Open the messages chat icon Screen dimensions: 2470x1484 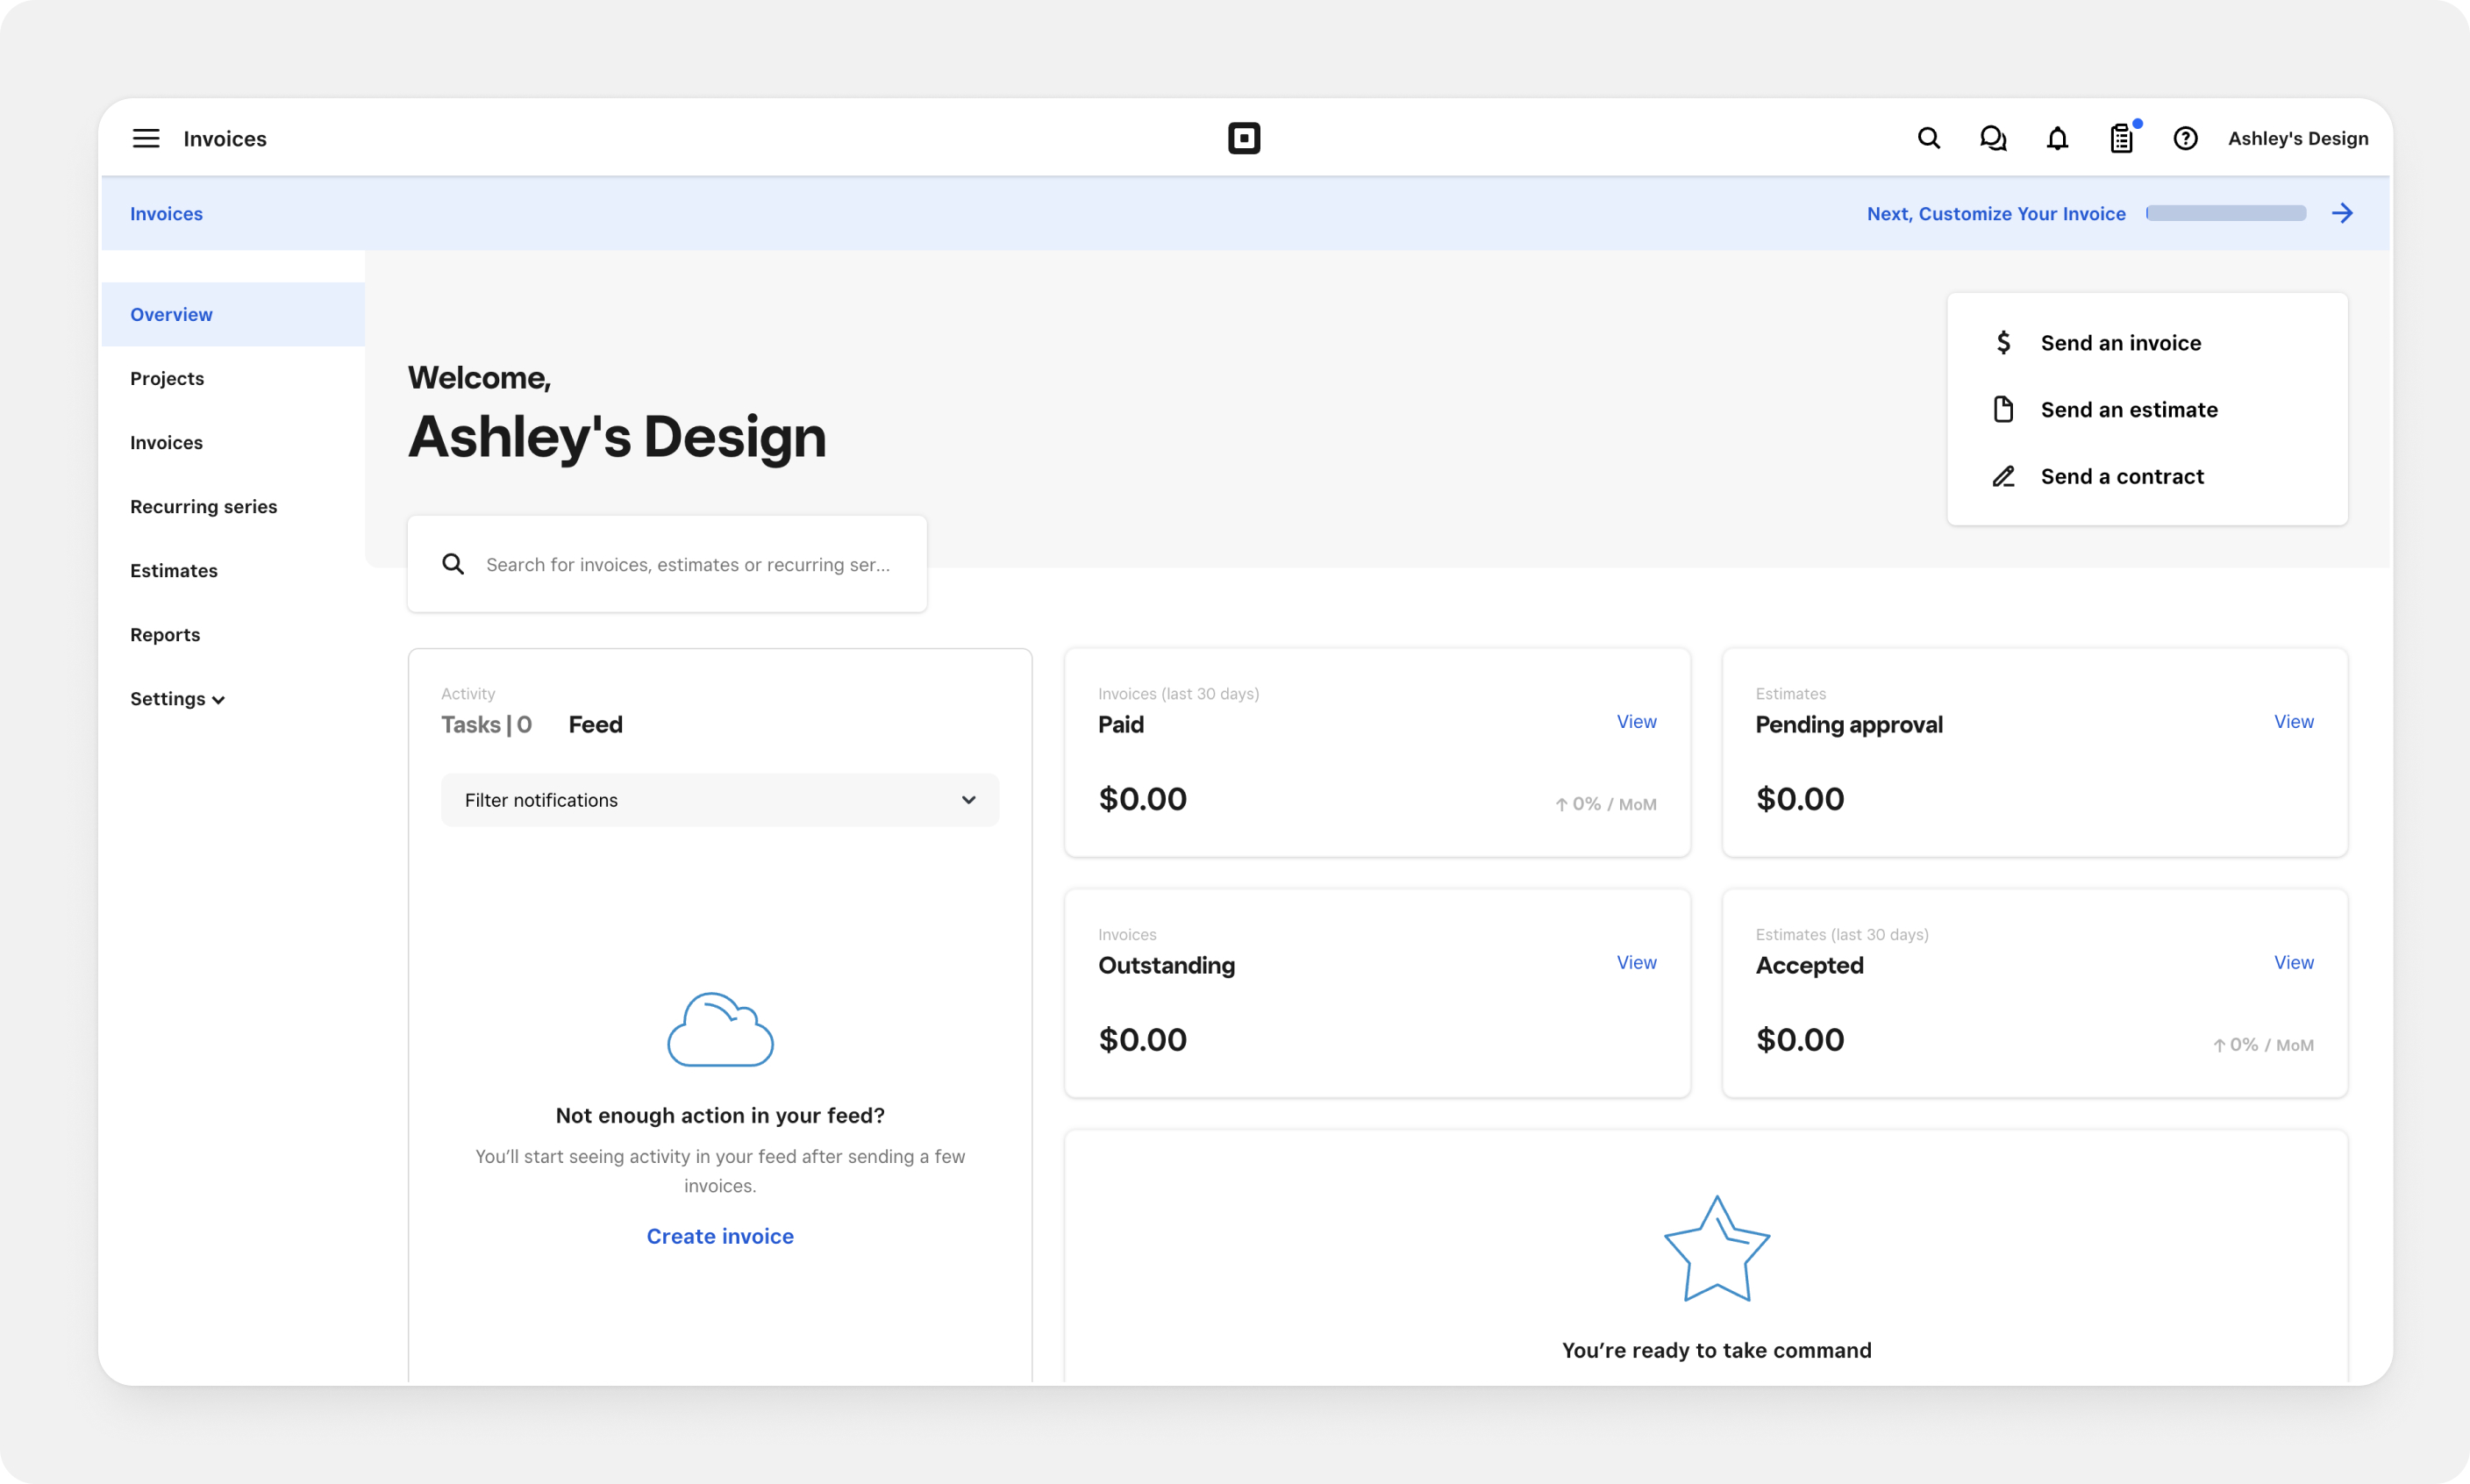pos(1993,138)
